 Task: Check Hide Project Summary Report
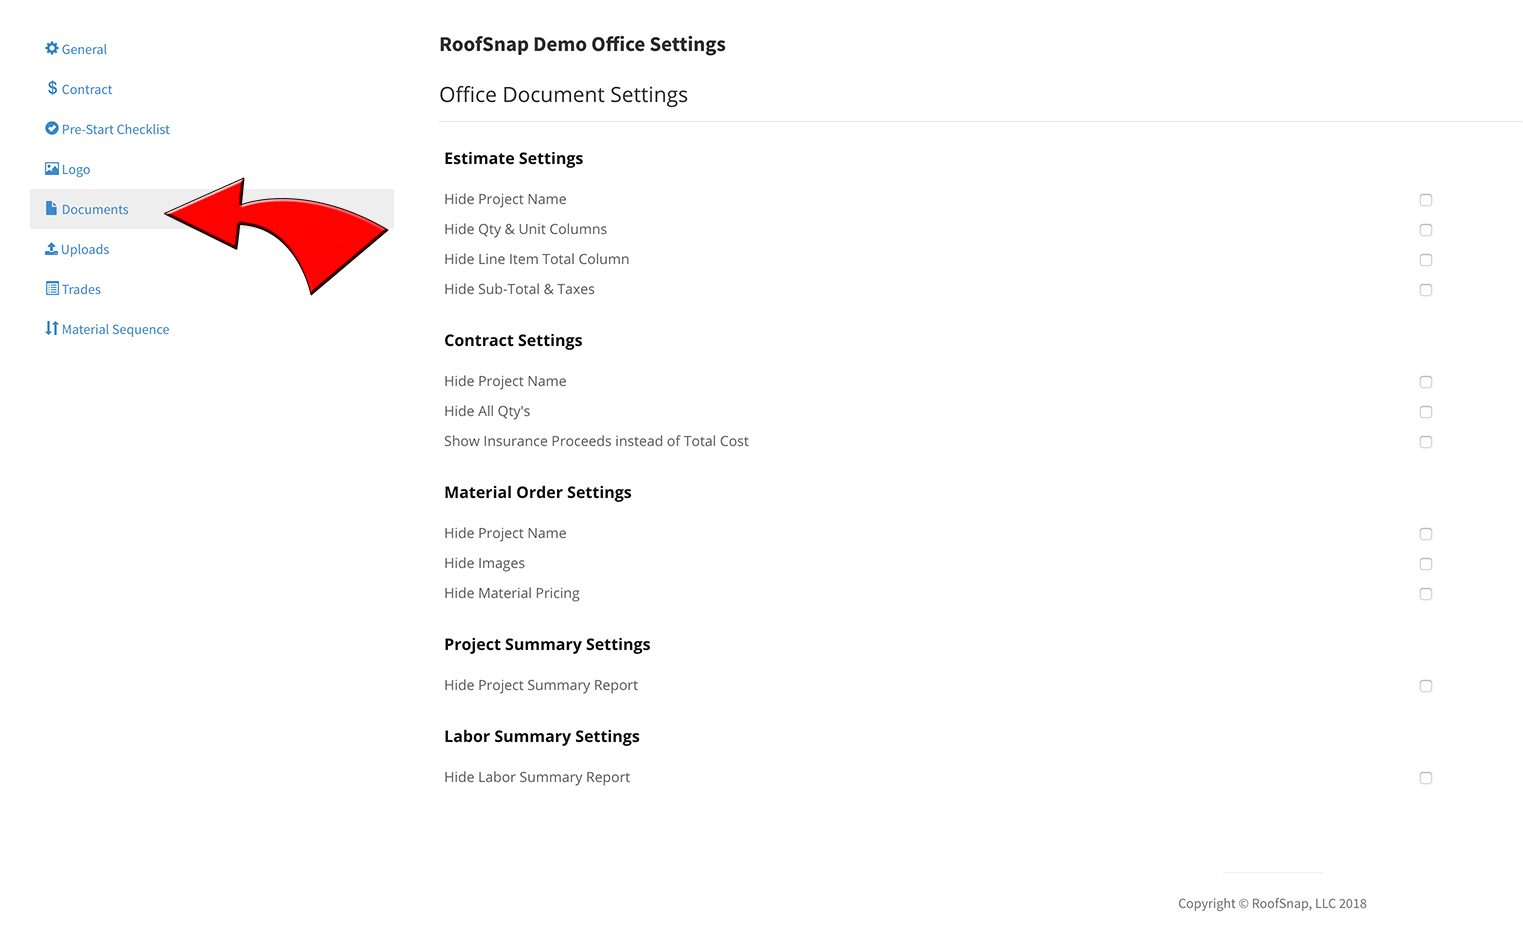click(x=1426, y=686)
